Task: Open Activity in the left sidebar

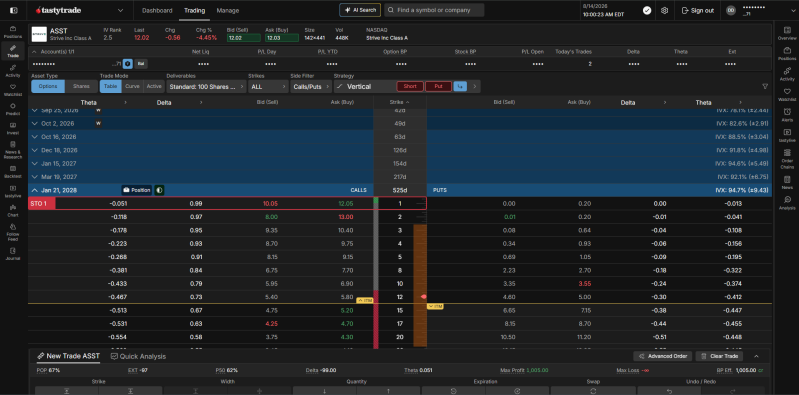Action: coord(13,70)
